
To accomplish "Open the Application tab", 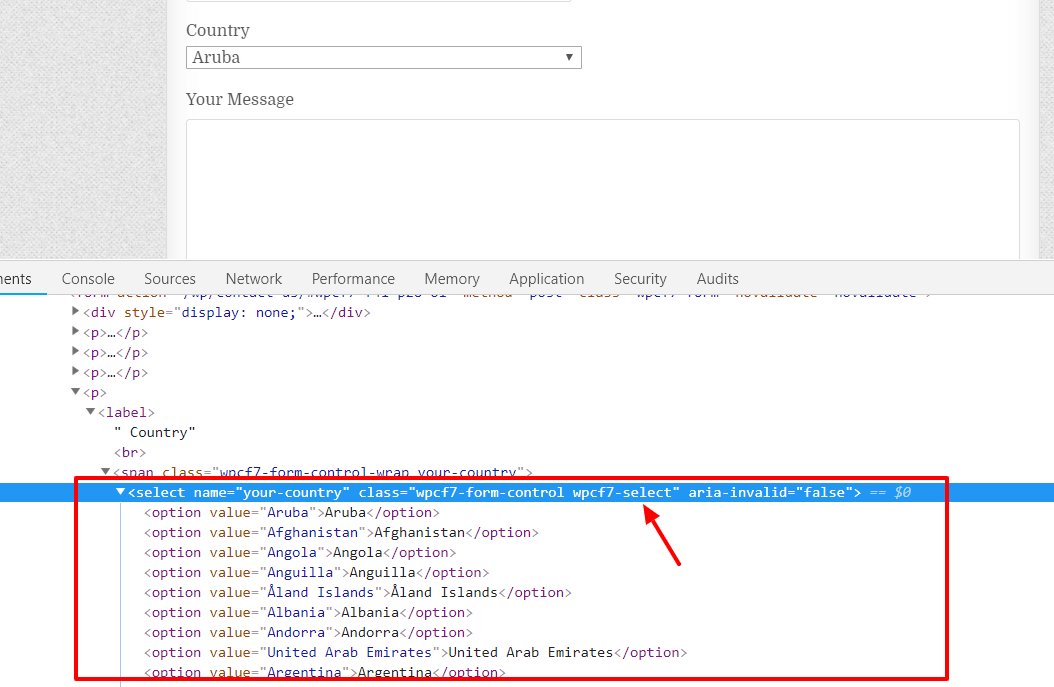I will (x=546, y=279).
